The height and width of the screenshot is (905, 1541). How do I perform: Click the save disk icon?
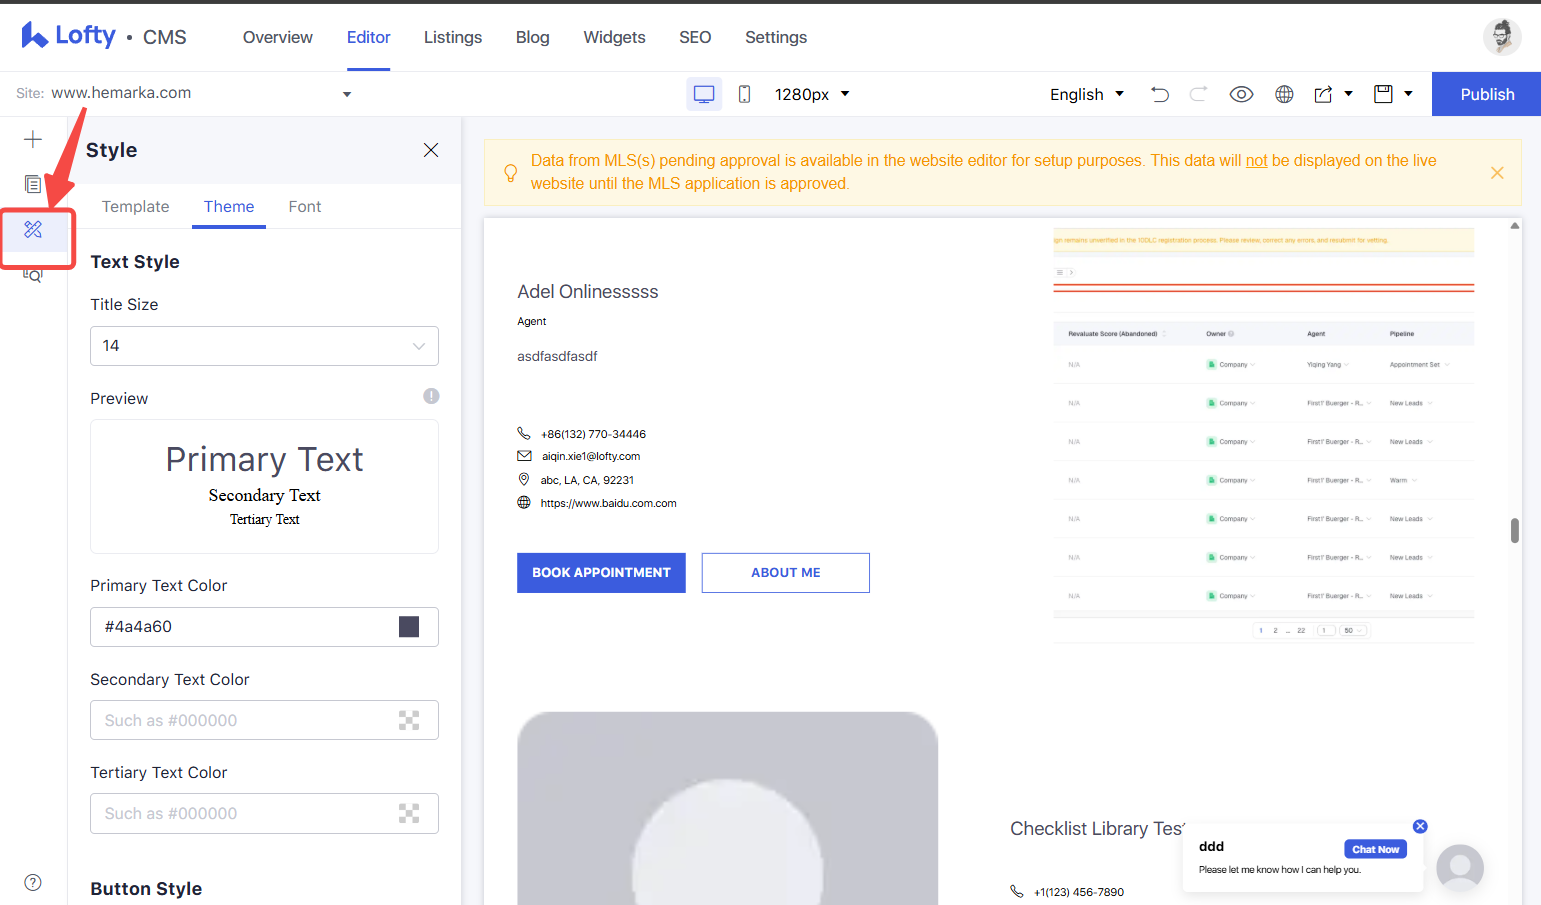point(1383,94)
